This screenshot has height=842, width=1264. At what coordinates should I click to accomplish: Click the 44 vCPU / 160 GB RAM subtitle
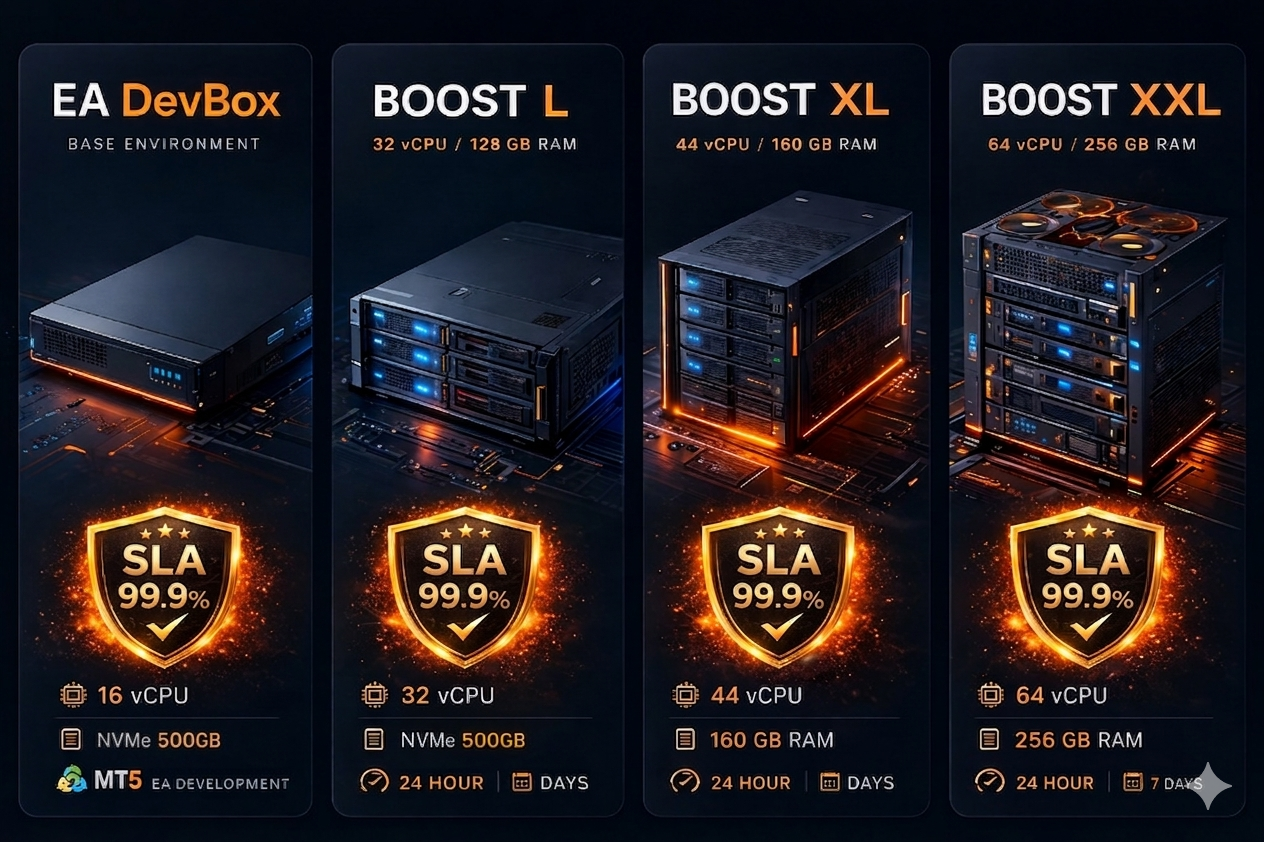(x=776, y=144)
